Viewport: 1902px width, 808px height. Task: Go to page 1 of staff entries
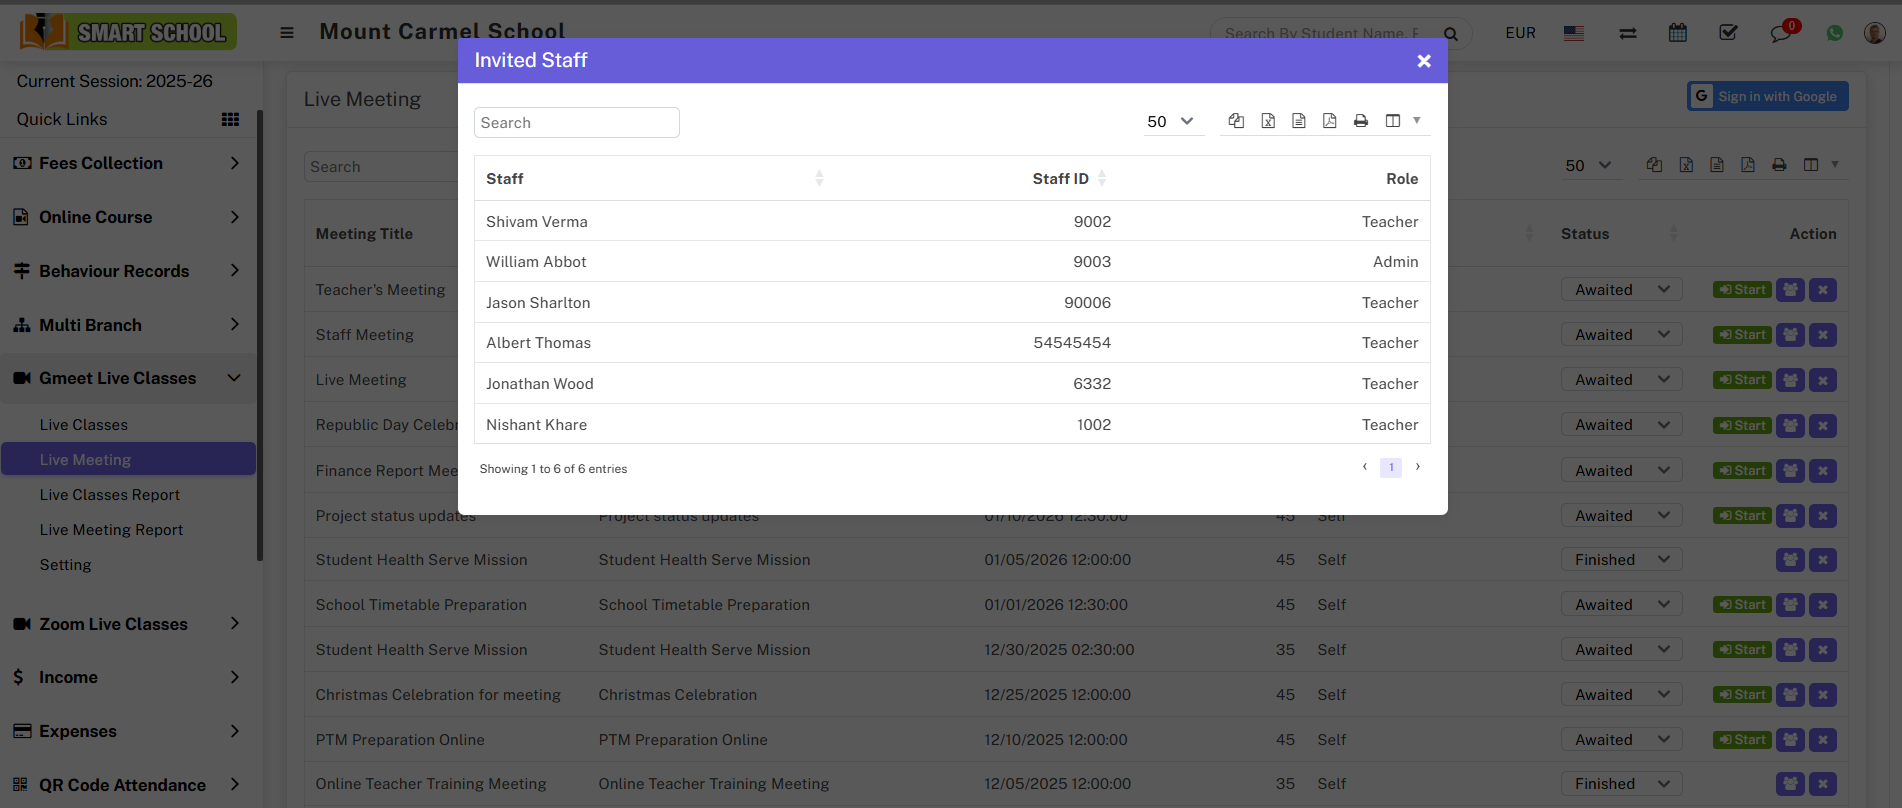[1391, 467]
